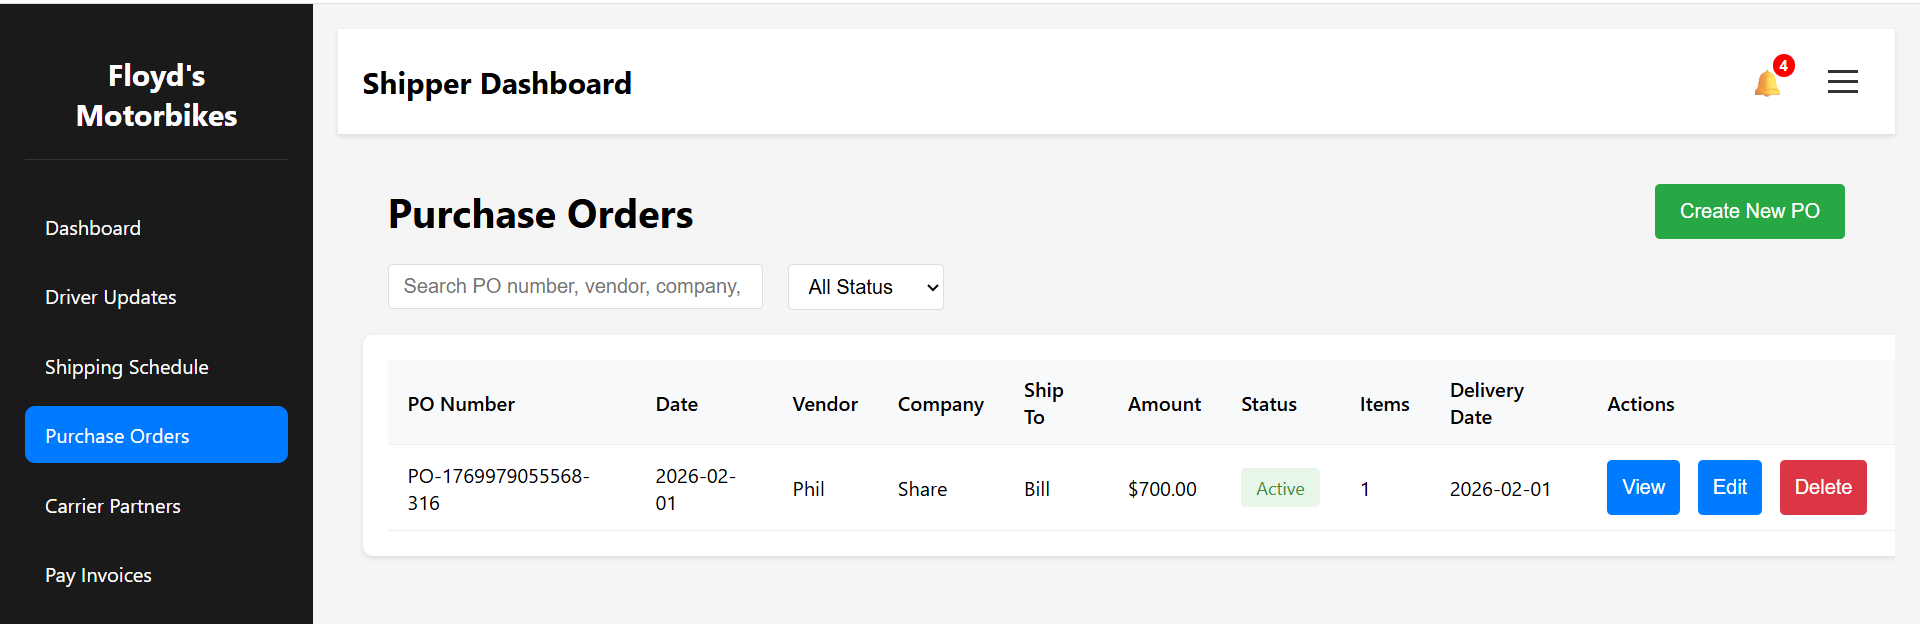Focus the PO search input field
The width and height of the screenshot is (1920, 624).
tap(574, 287)
